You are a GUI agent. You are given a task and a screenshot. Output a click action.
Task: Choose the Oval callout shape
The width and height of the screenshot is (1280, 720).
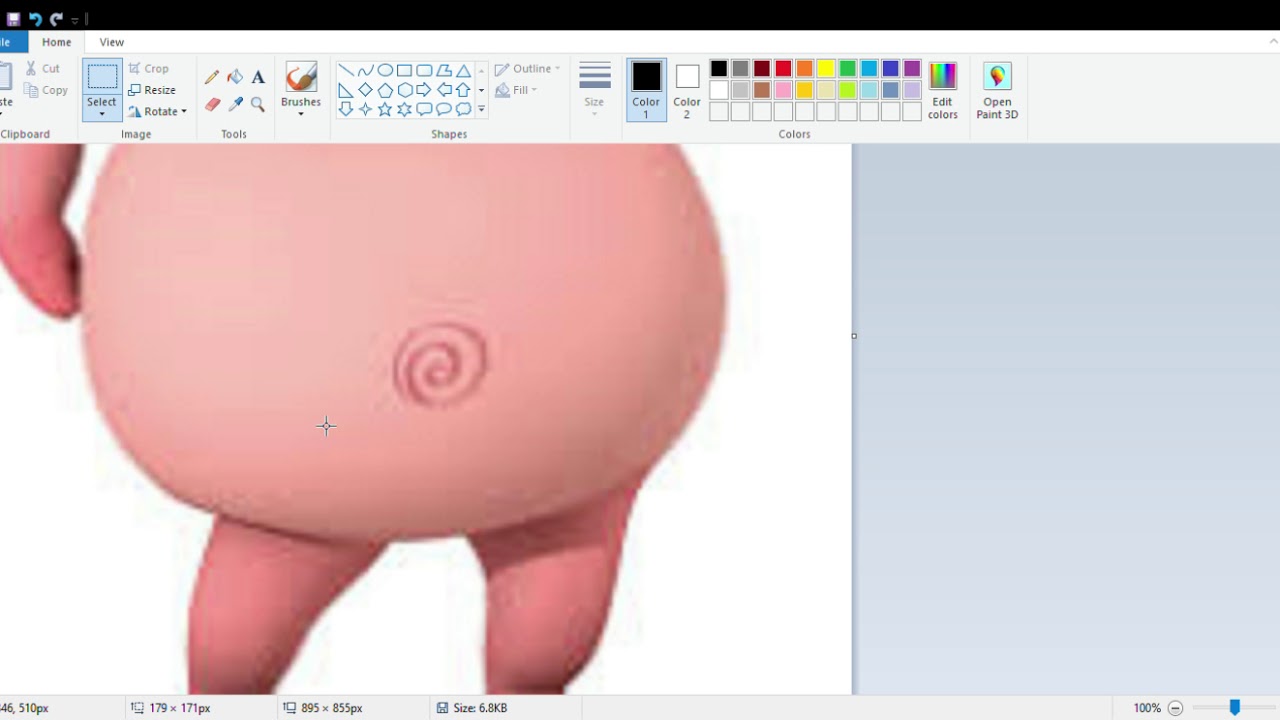(444, 109)
